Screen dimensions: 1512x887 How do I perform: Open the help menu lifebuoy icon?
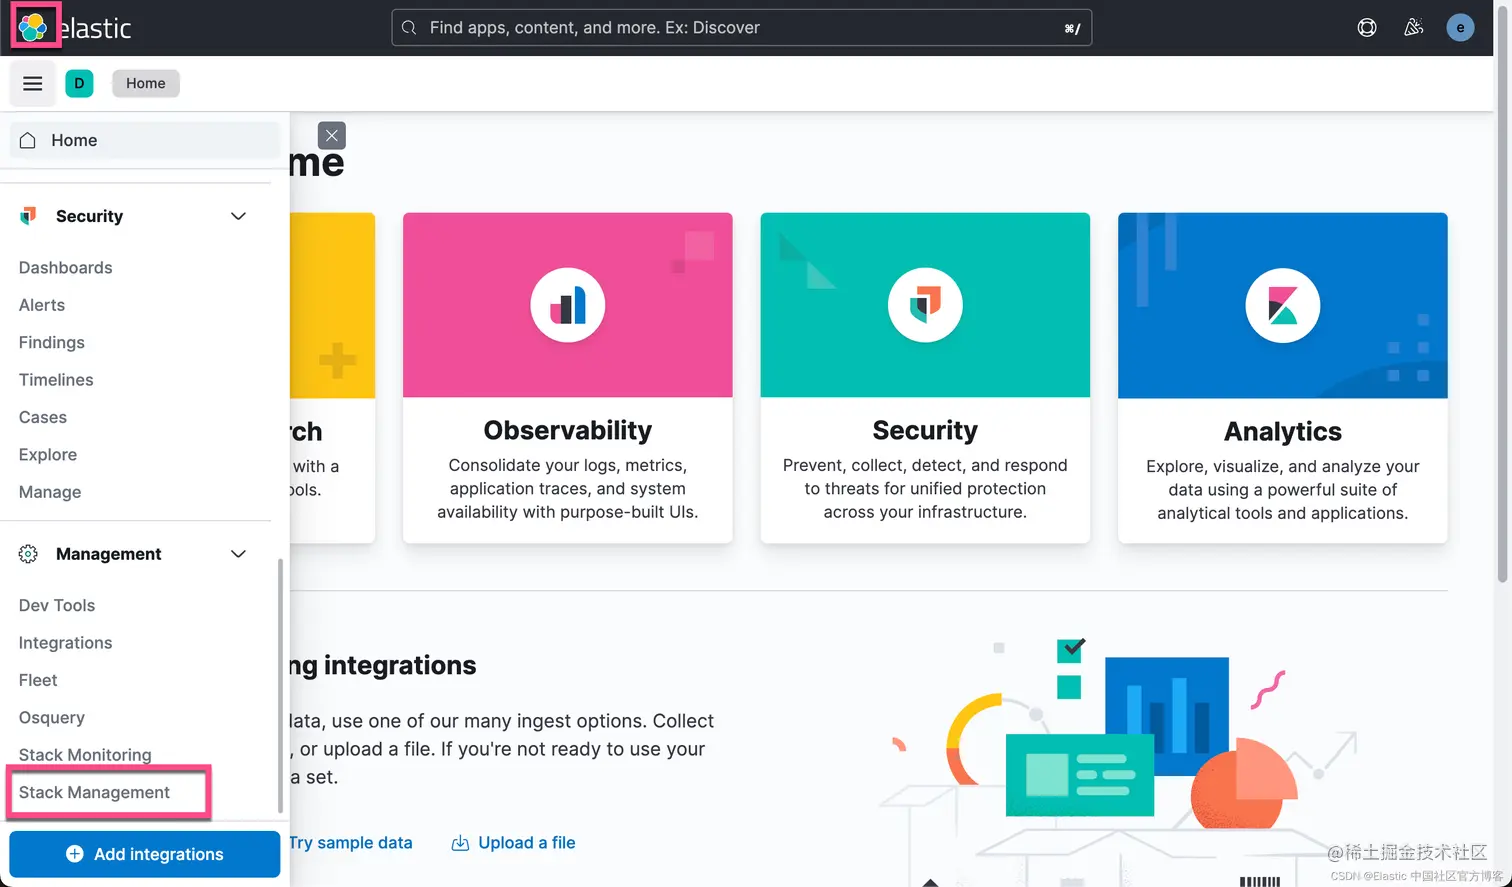1367,28
